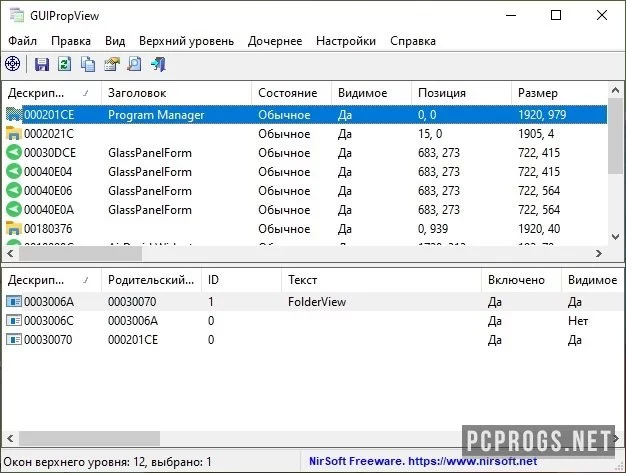Click bottom list horizontal scrollbar thumb
The height and width of the screenshot is (473, 626).
[x=89, y=438]
